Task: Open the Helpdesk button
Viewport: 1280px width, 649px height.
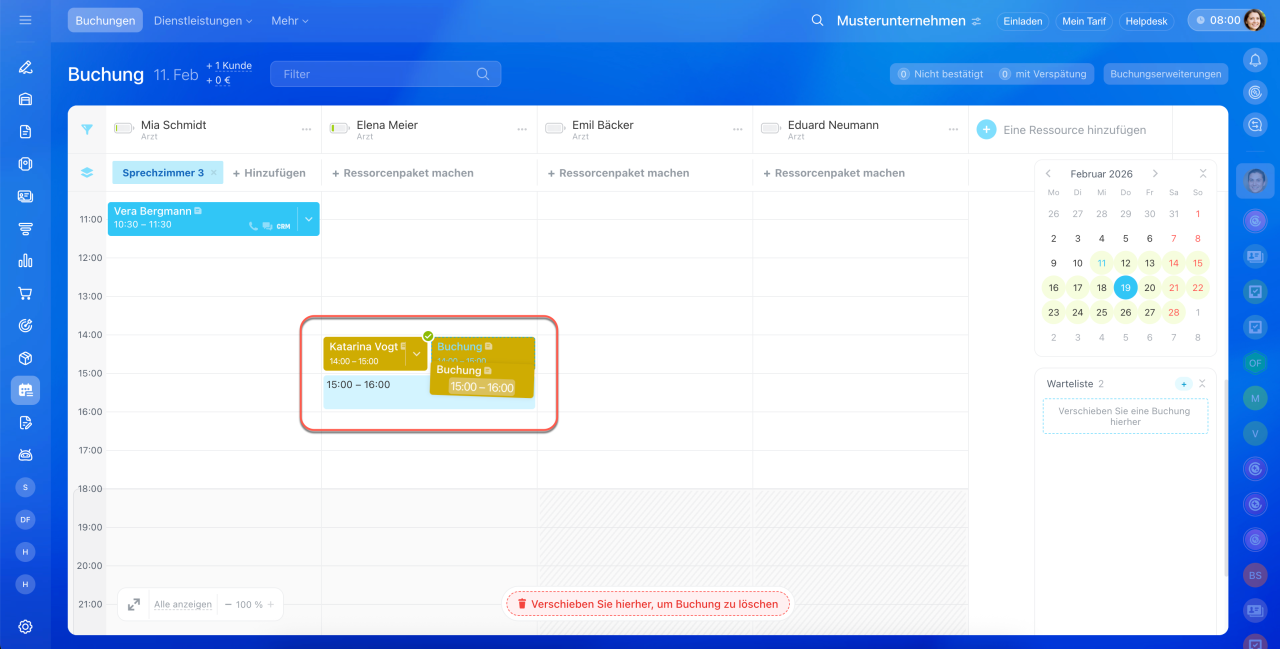Action: point(1147,21)
